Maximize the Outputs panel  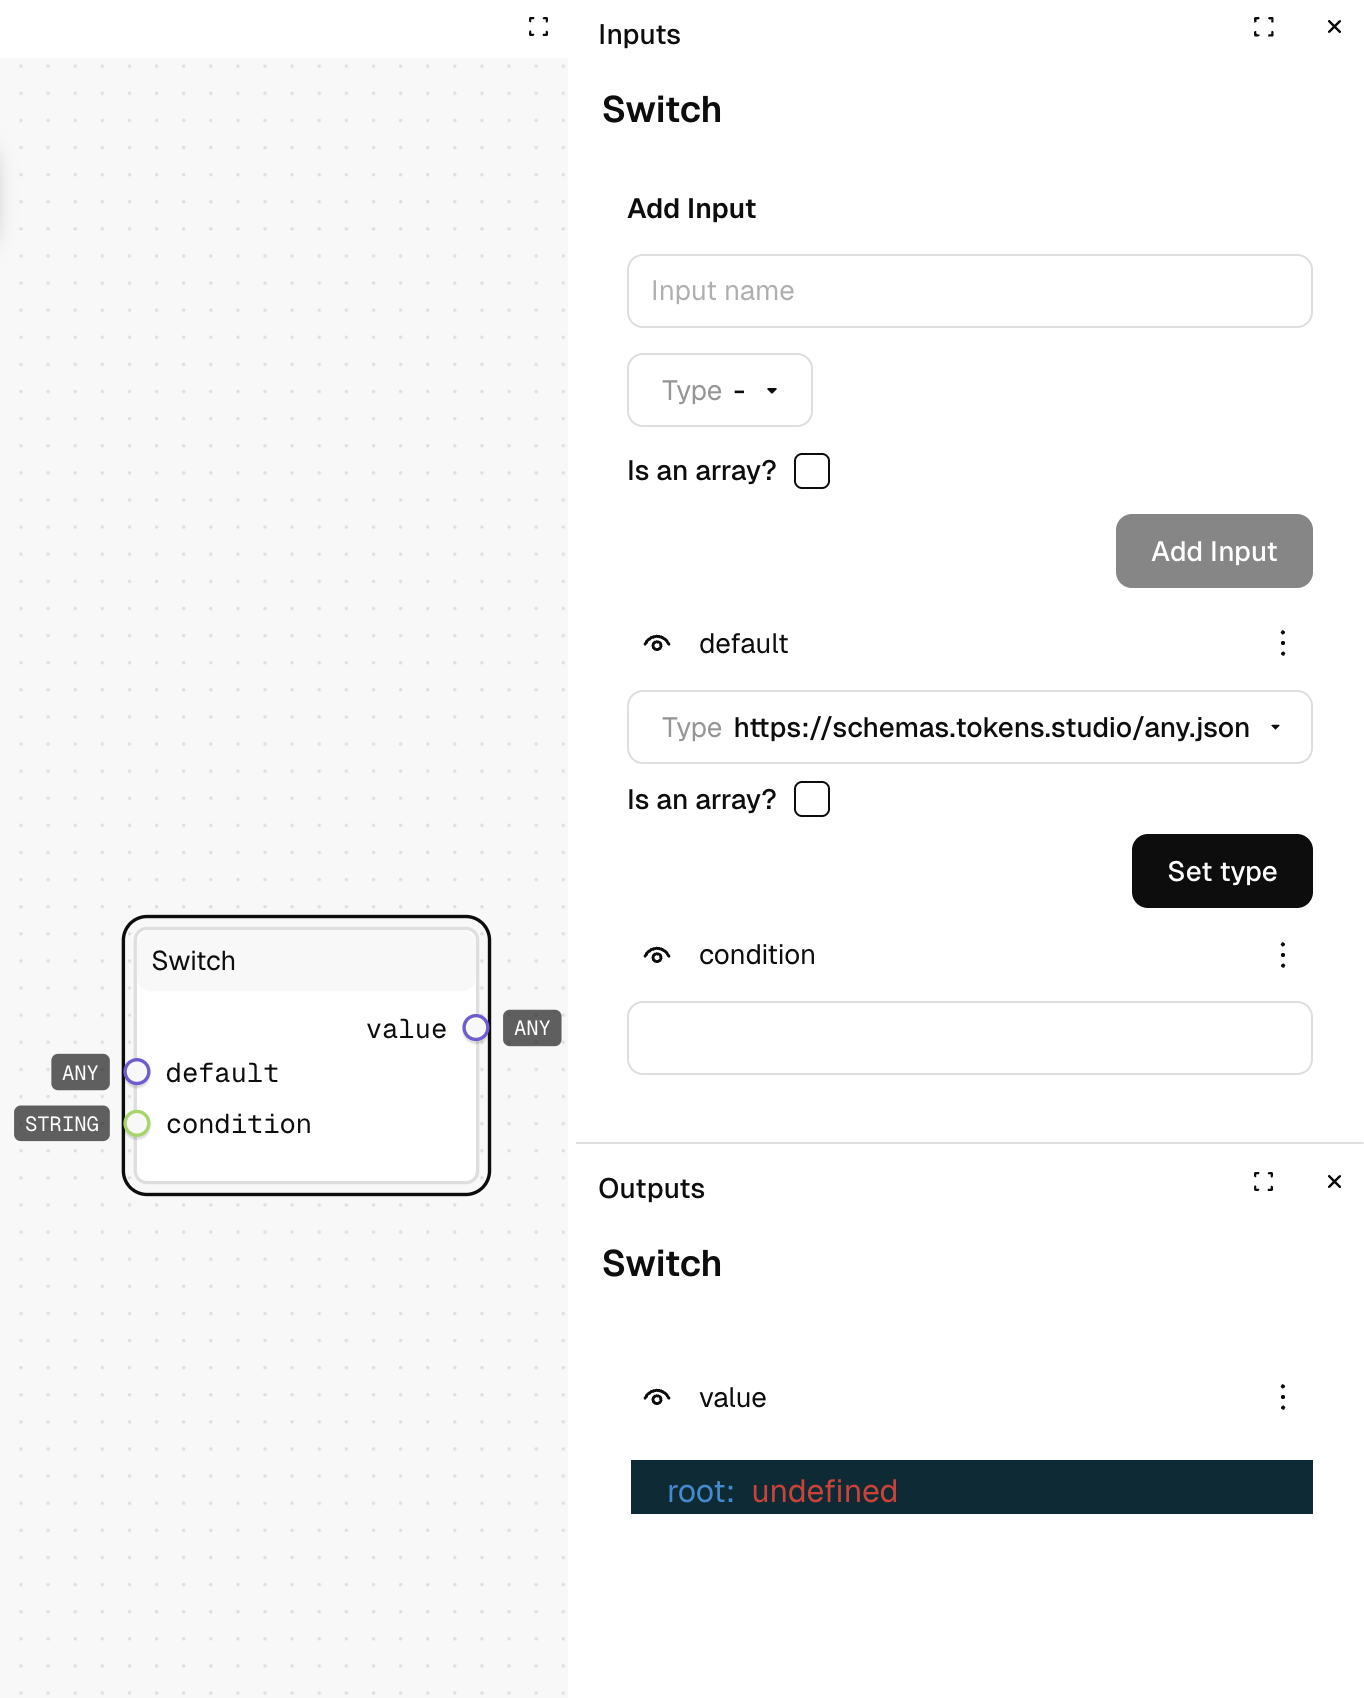[1263, 1182]
